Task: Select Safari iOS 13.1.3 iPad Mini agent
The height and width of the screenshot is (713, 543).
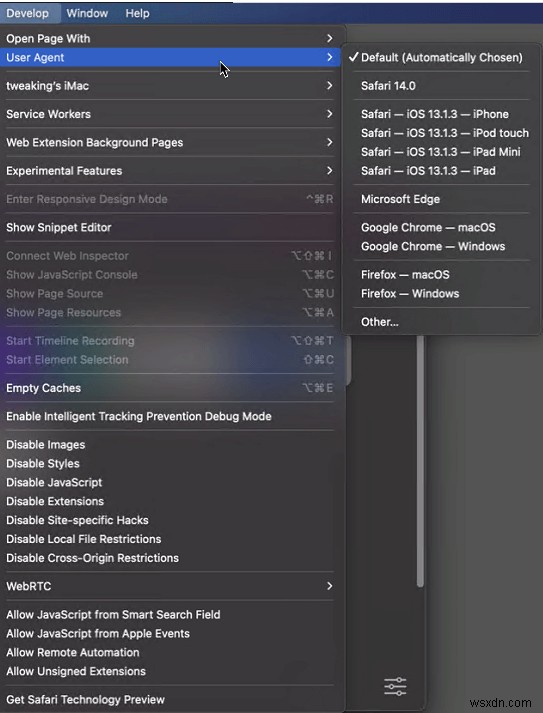Action: tap(441, 152)
